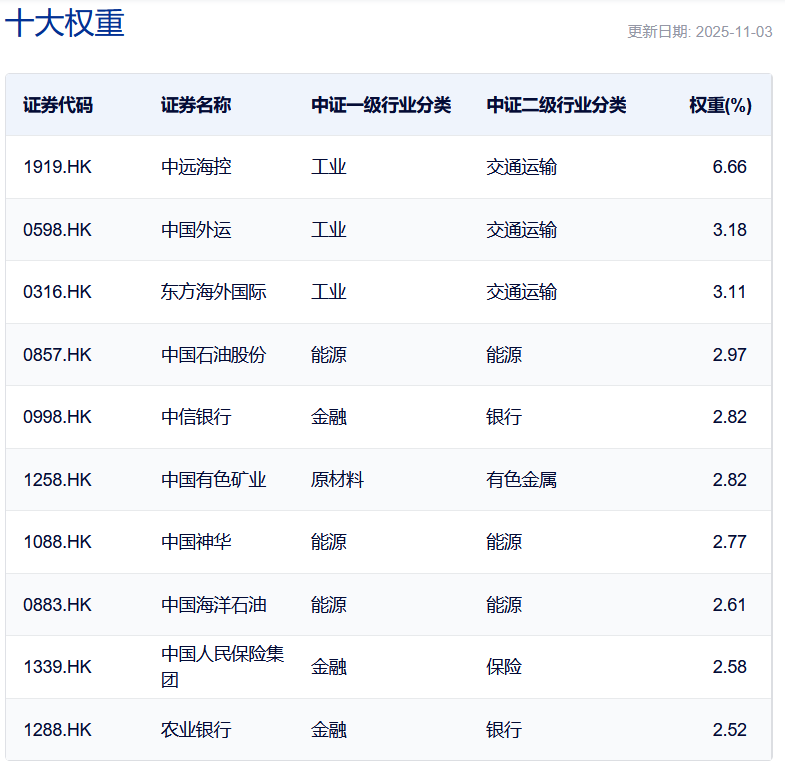This screenshot has height=775, width=785.
Task: Click the 农业银行 security name
Action: click(196, 730)
